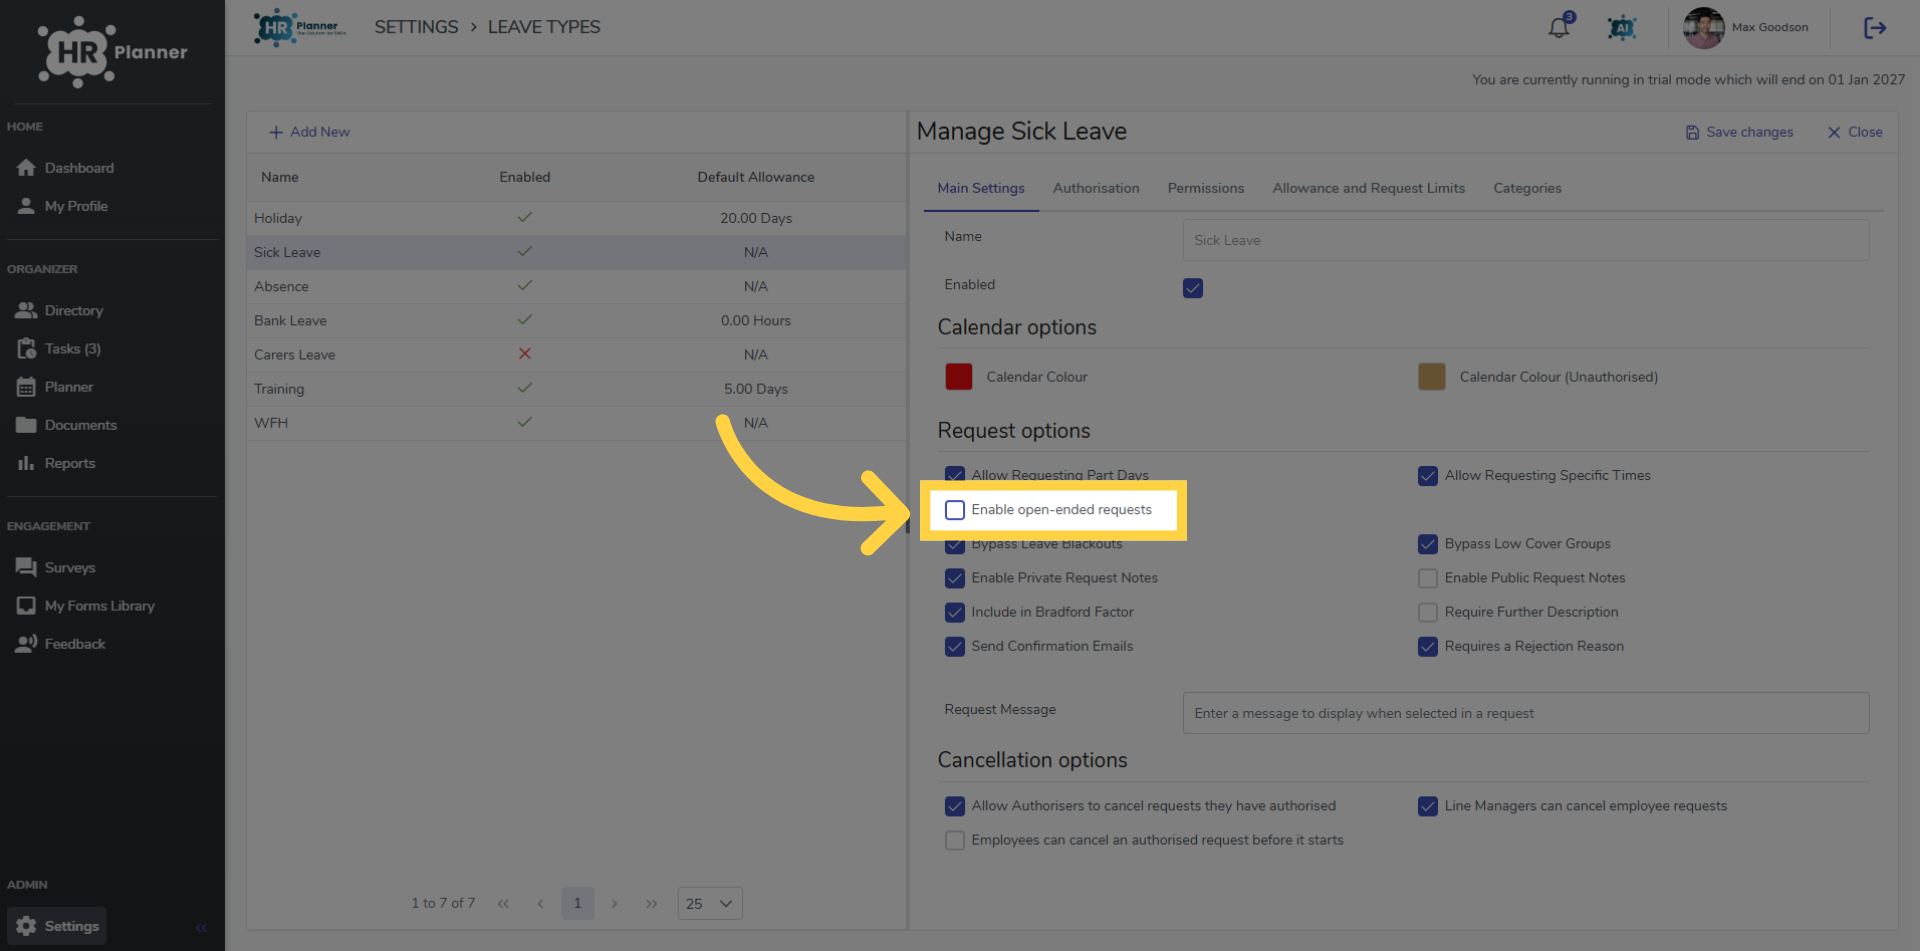This screenshot has width=1920, height=951.
Task: Go to the next page arrow
Action: click(x=614, y=904)
